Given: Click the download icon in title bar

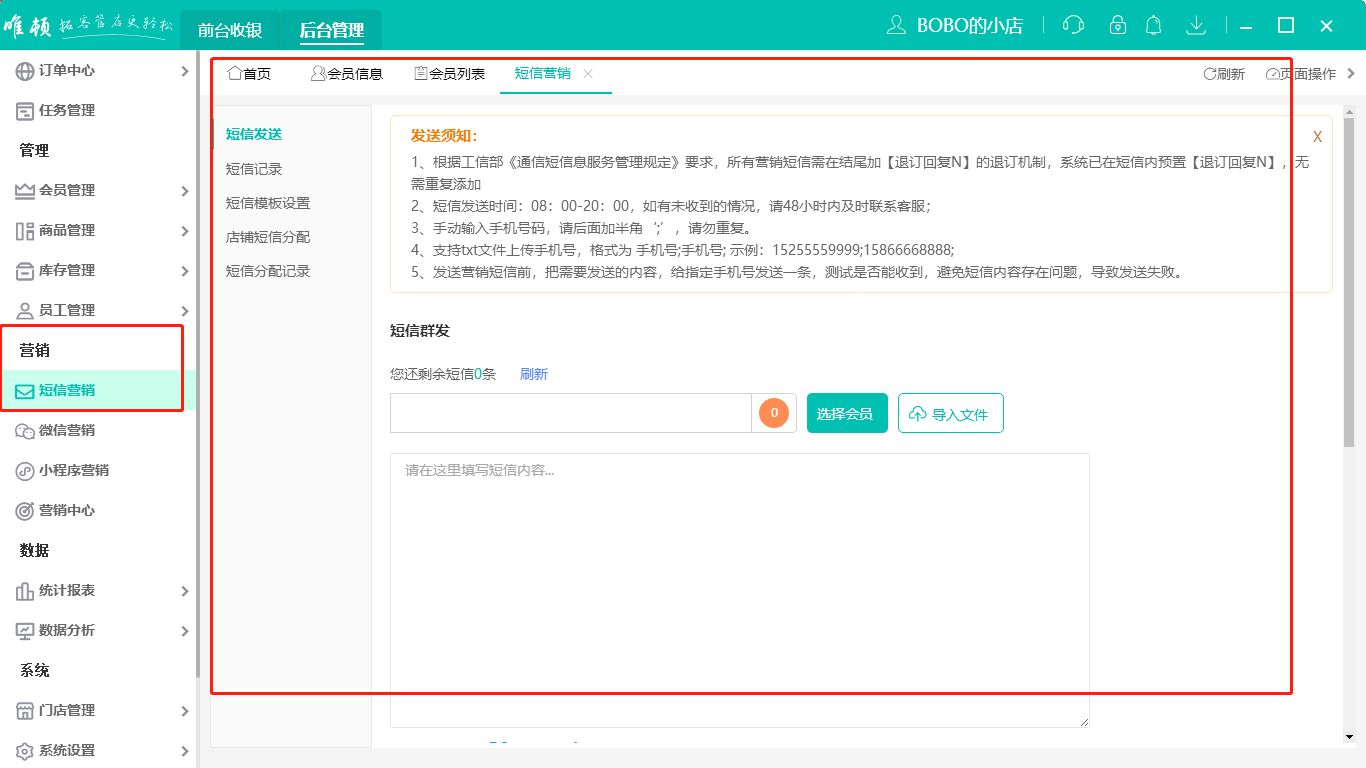Looking at the screenshot, I should click(1195, 25).
